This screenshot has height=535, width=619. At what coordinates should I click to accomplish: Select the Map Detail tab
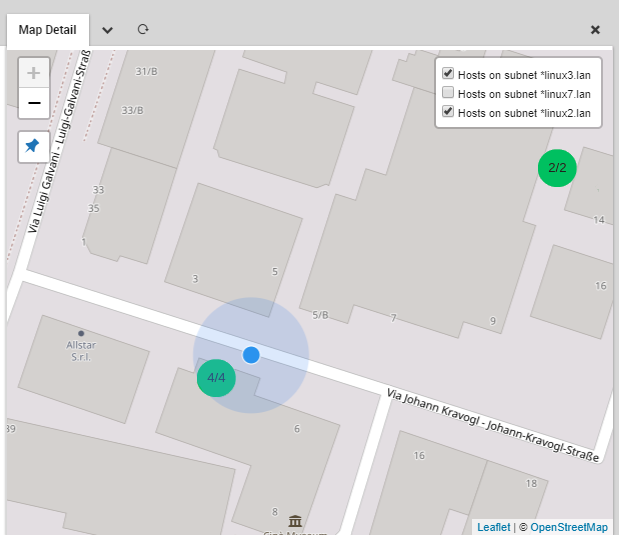(x=47, y=29)
